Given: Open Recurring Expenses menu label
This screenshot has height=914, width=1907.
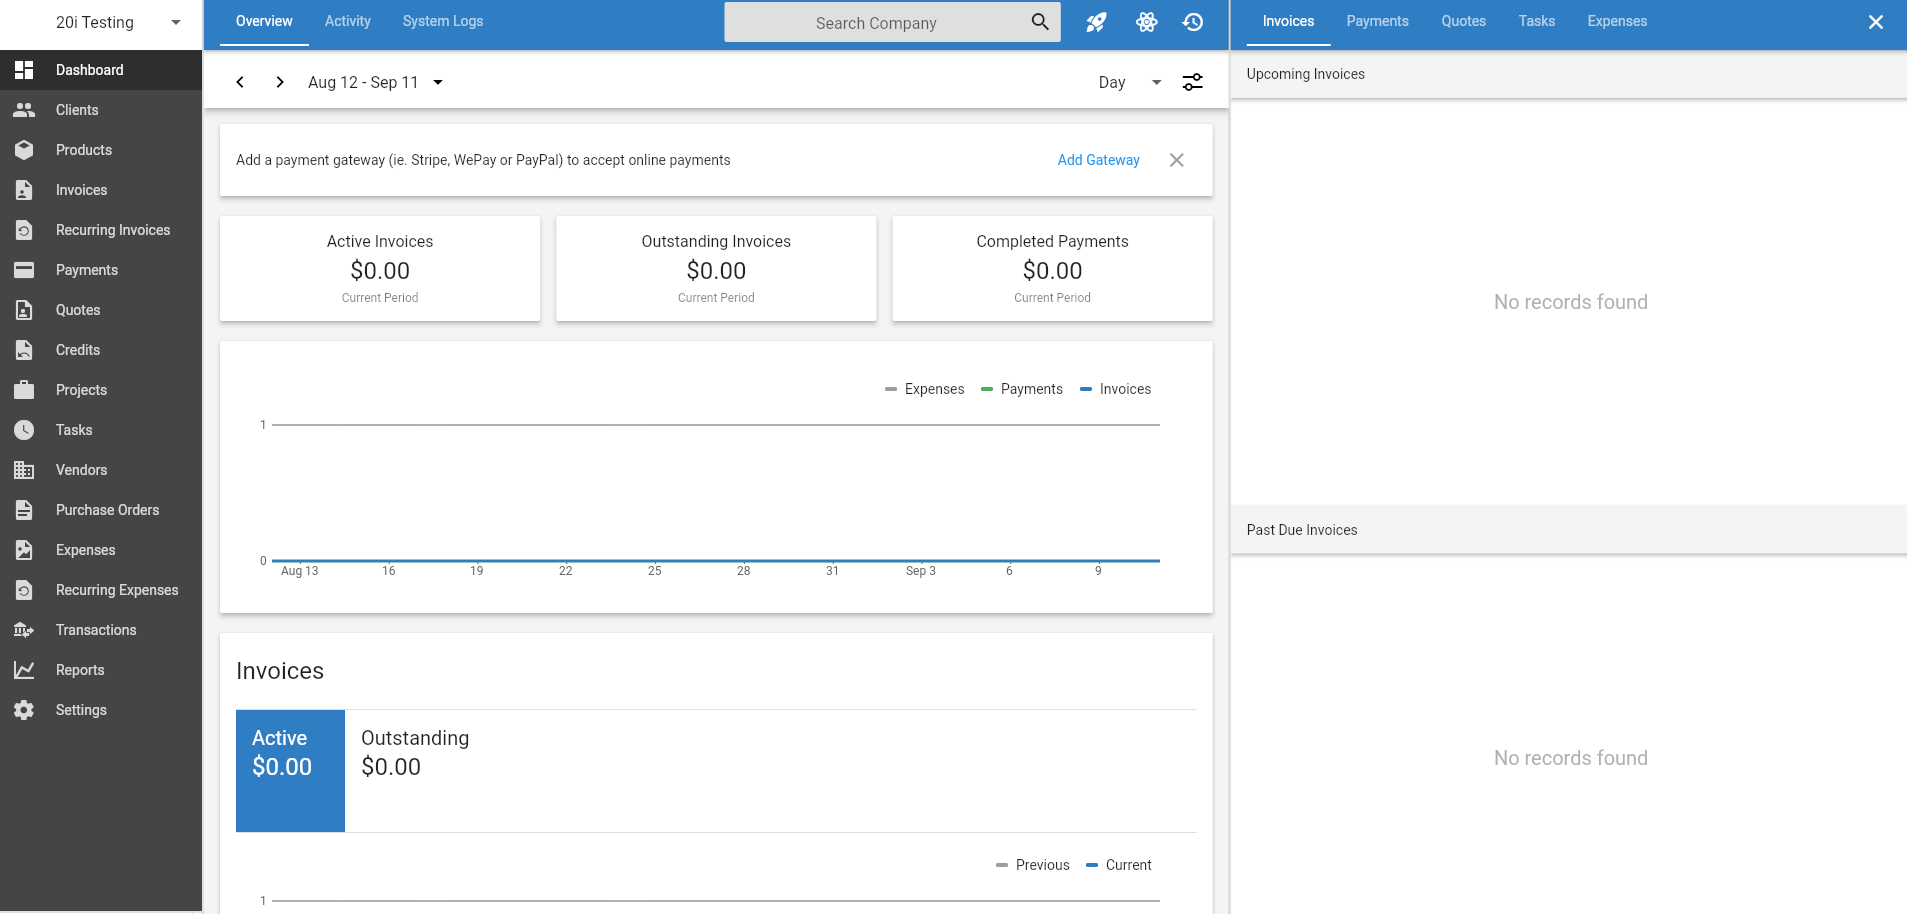Looking at the screenshot, I should click(x=117, y=590).
